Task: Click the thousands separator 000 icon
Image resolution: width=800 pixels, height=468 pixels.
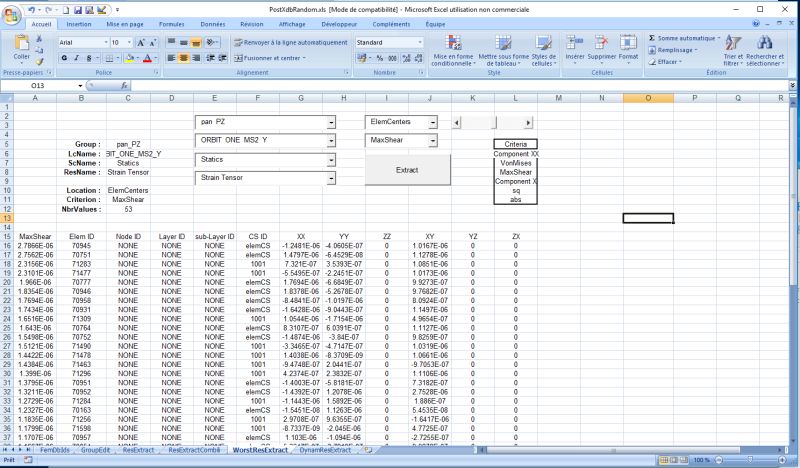Action: (x=392, y=58)
